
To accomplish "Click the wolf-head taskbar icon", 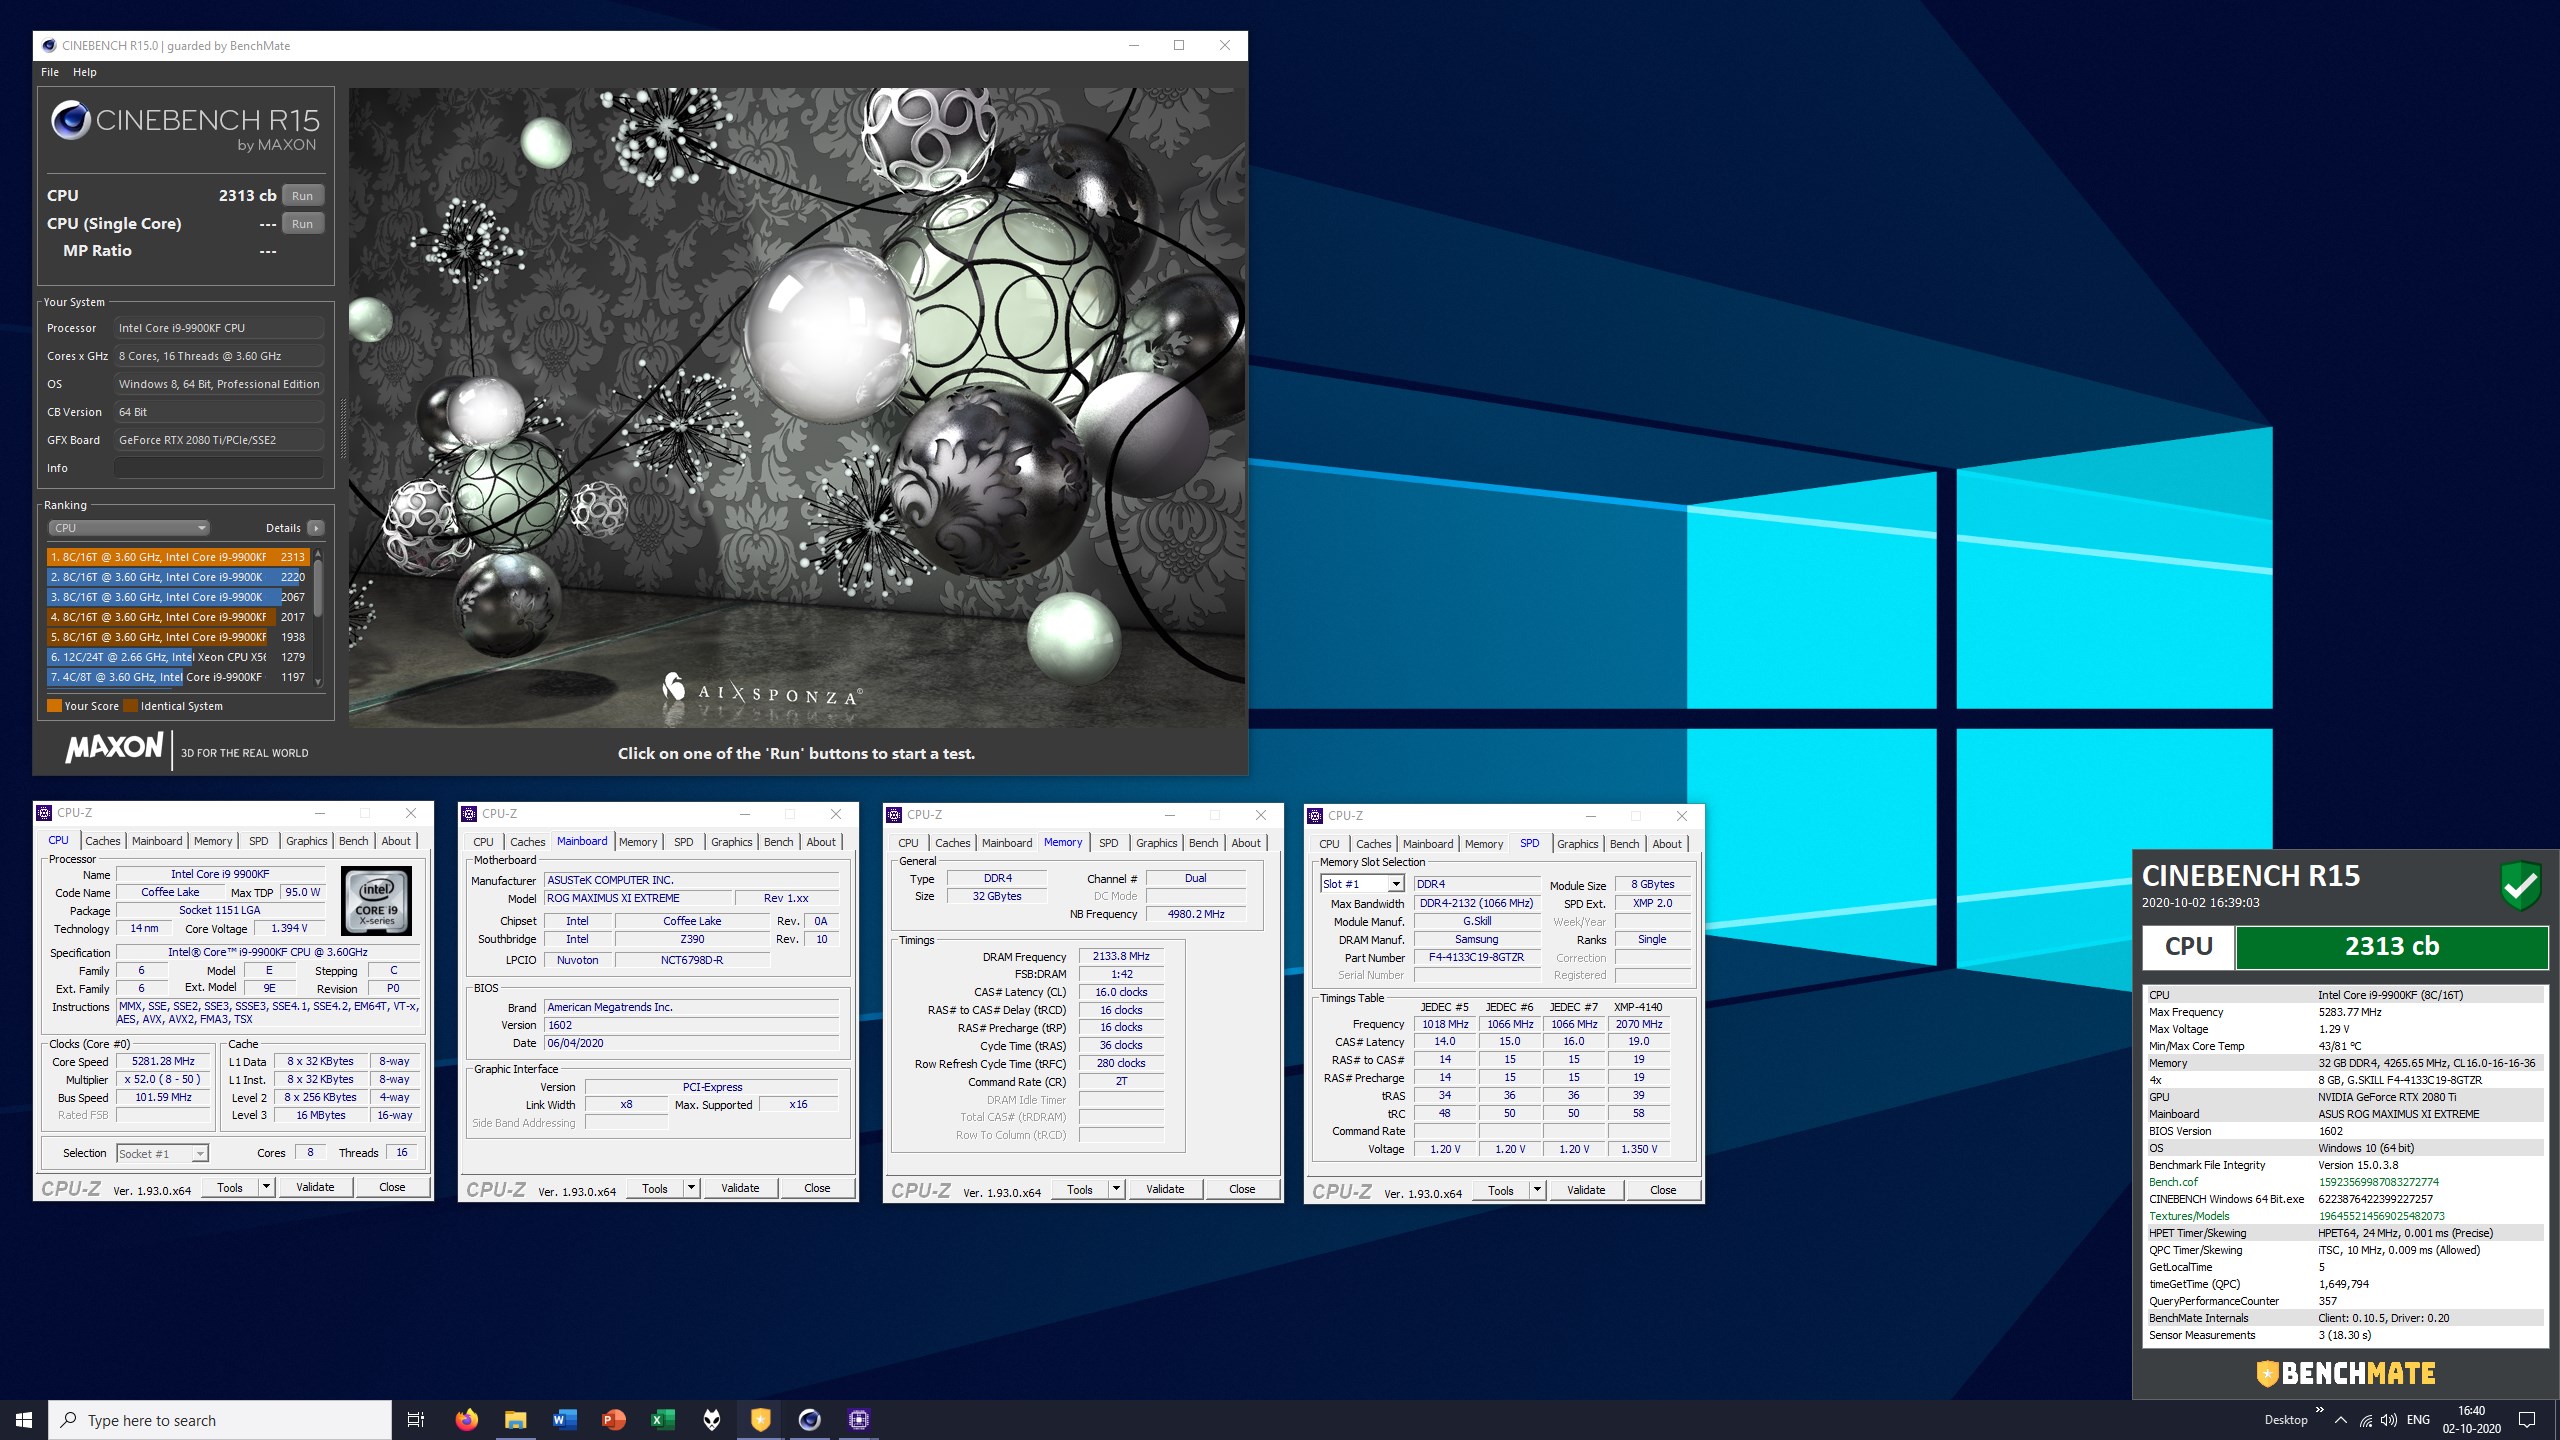I will point(711,1420).
